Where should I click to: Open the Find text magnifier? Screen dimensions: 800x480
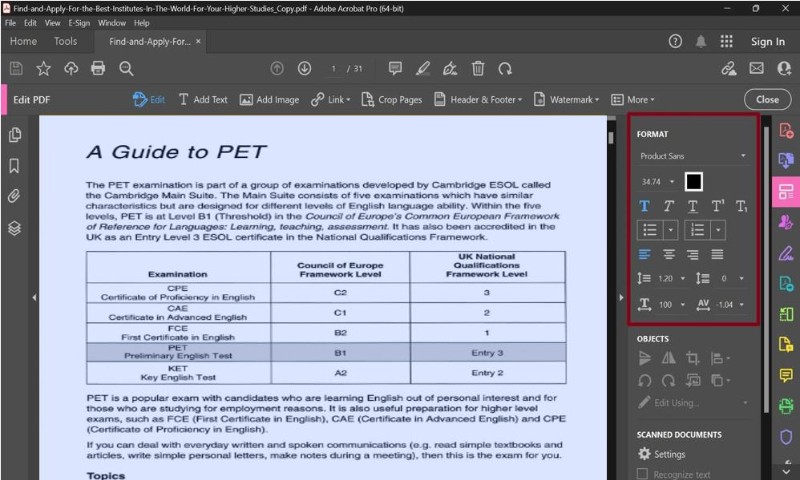[x=126, y=68]
